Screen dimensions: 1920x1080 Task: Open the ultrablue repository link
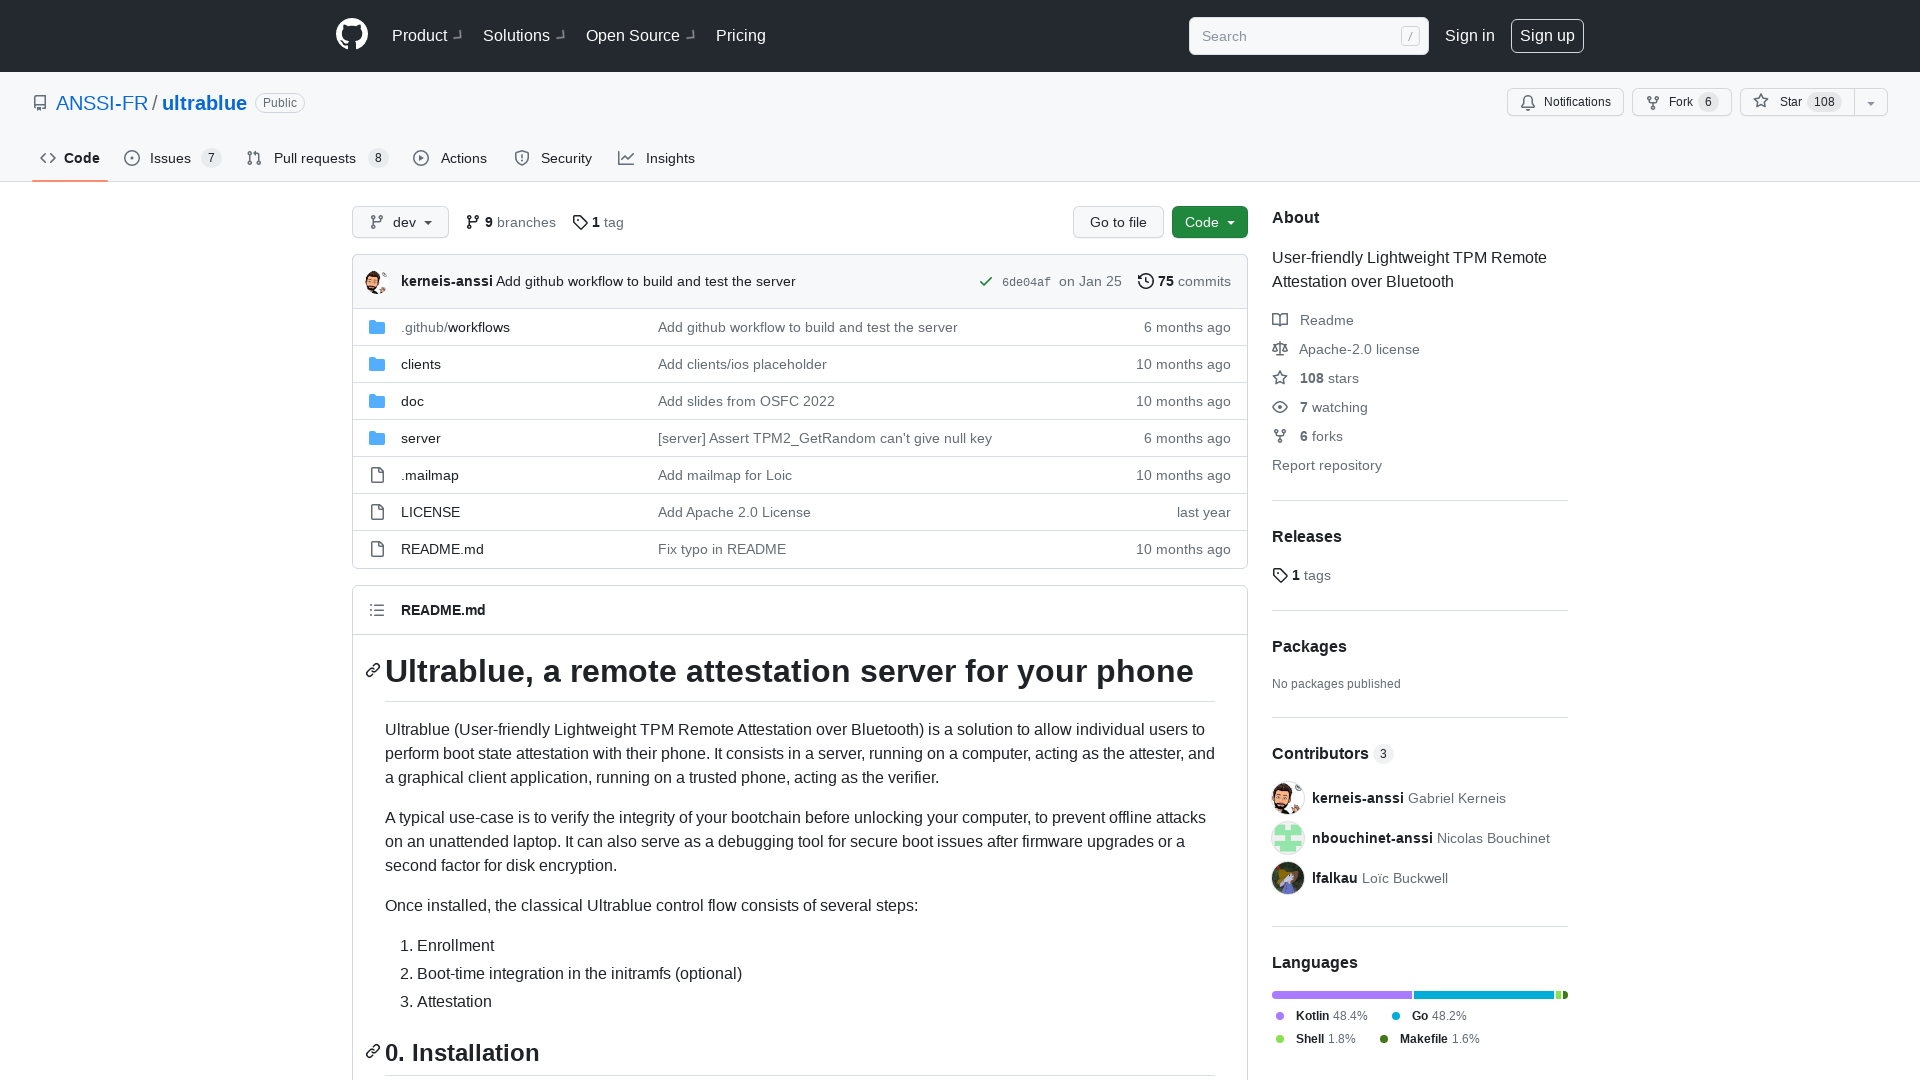pos(204,103)
